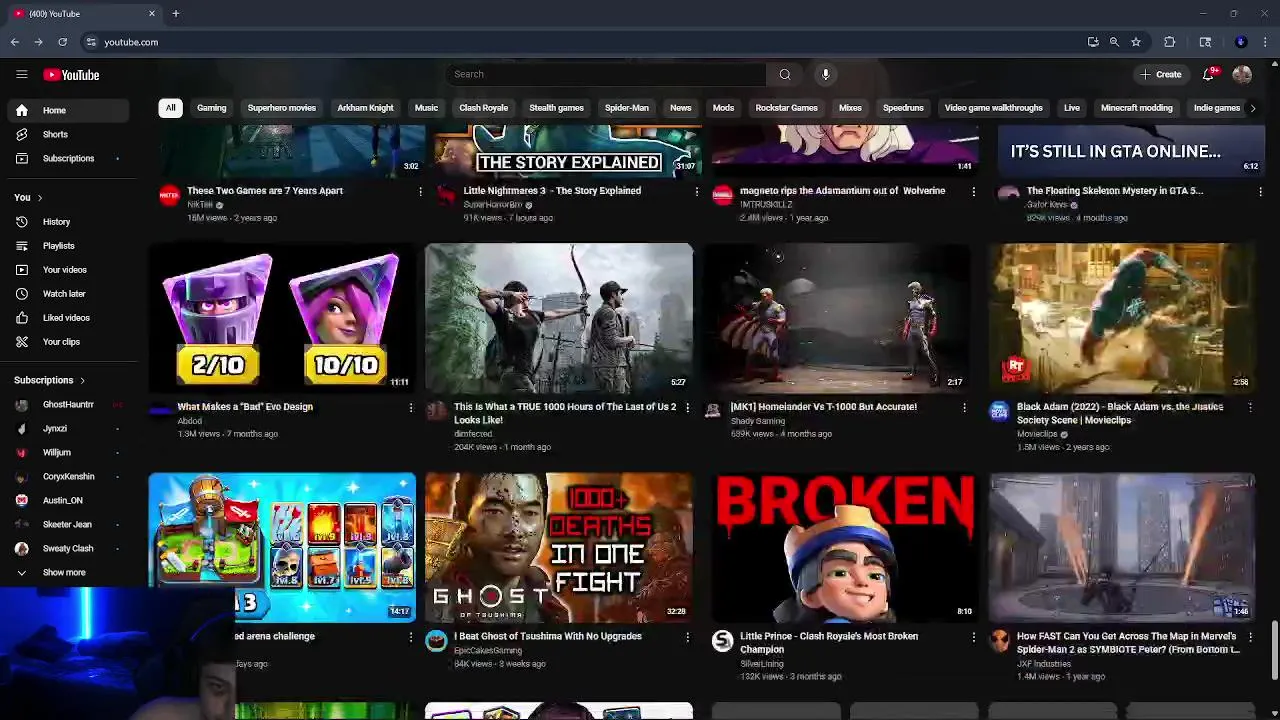Select the Speedruns chip

coord(903,108)
